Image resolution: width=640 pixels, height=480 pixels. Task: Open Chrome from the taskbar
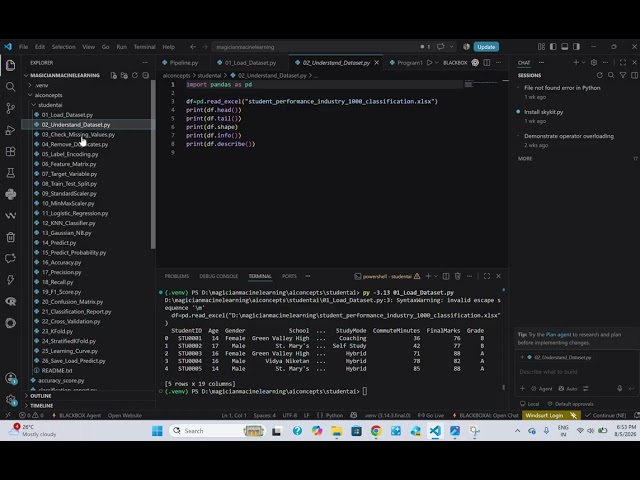click(376, 431)
